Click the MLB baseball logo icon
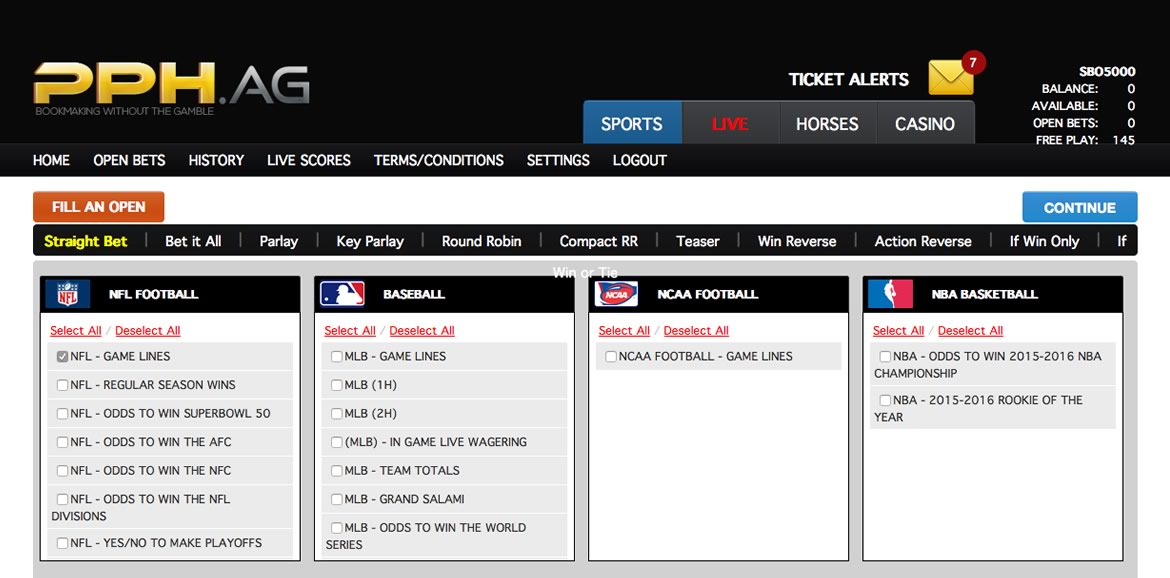Viewport: 1170px width, 578px height. point(342,294)
